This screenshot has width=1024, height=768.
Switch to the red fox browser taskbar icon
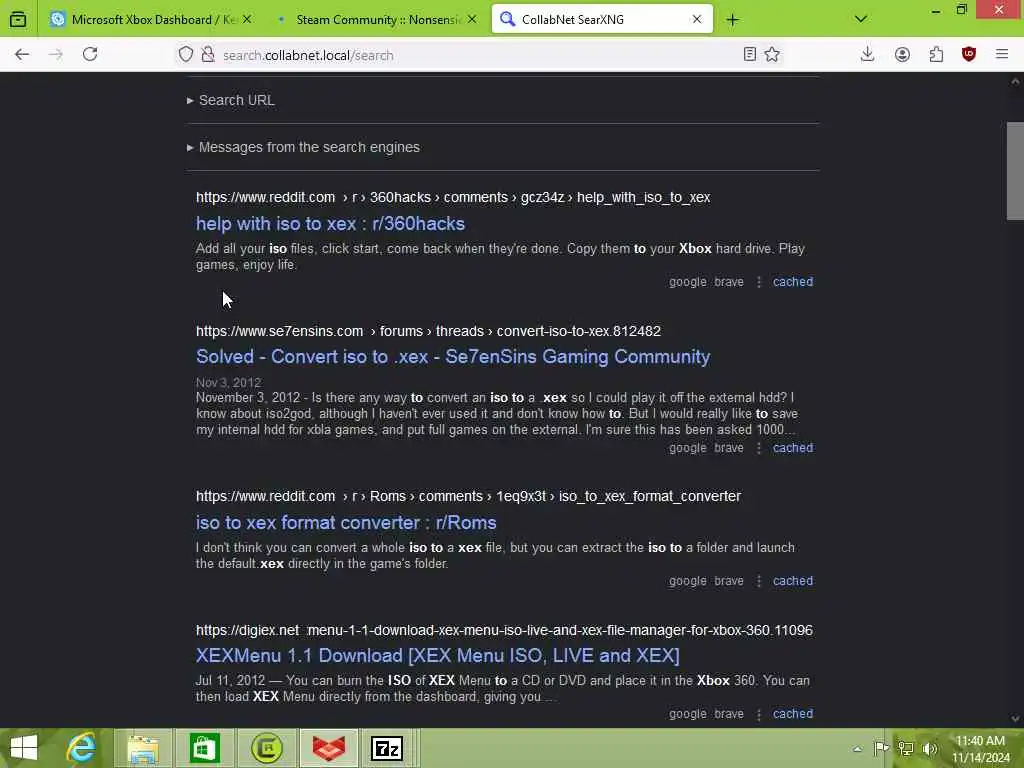[x=328, y=748]
